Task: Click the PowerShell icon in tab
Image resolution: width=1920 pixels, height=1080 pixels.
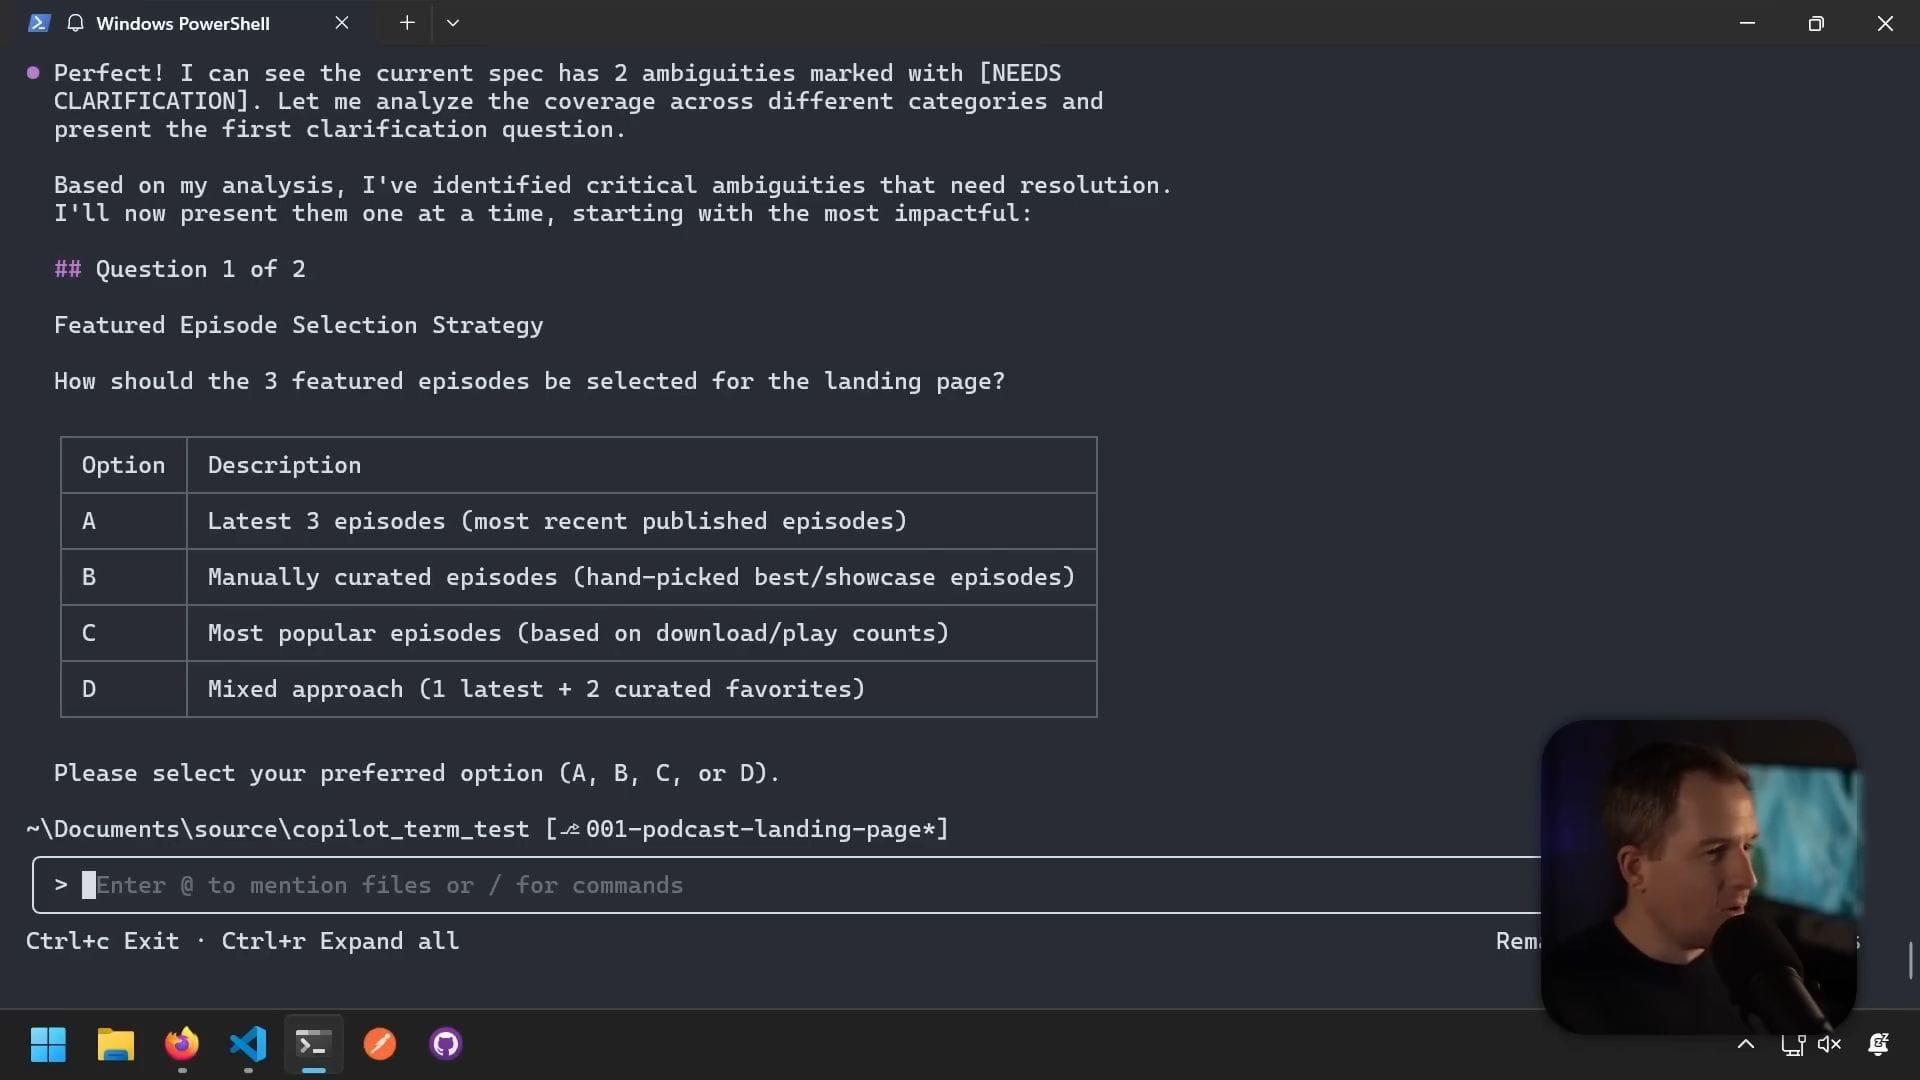Action: 39,23
